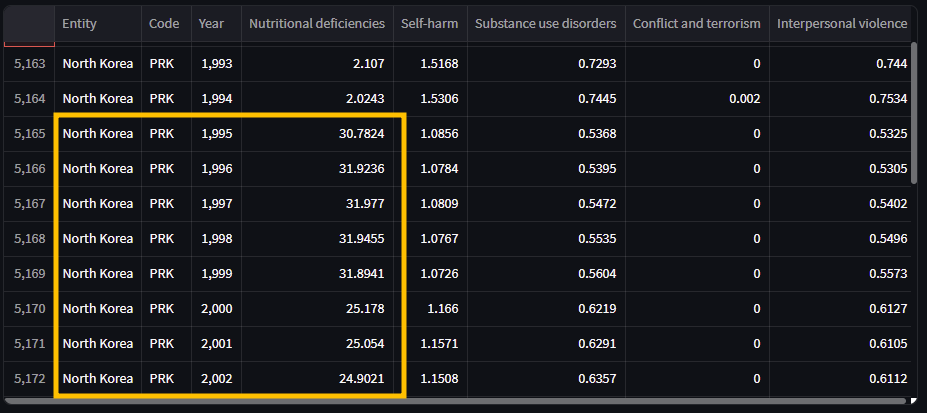Select row index 5,170
The image size is (927, 413).
coord(30,308)
